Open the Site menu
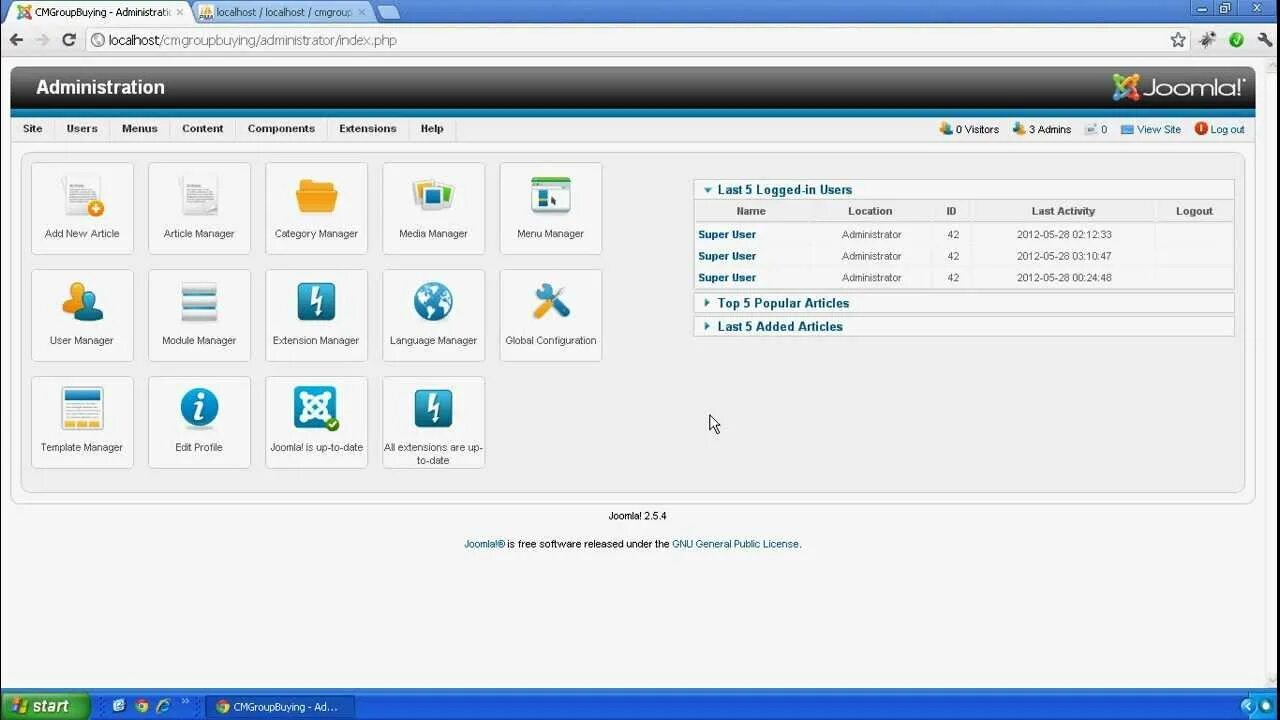Viewport: 1280px width, 720px height. pyautogui.click(x=33, y=129)
